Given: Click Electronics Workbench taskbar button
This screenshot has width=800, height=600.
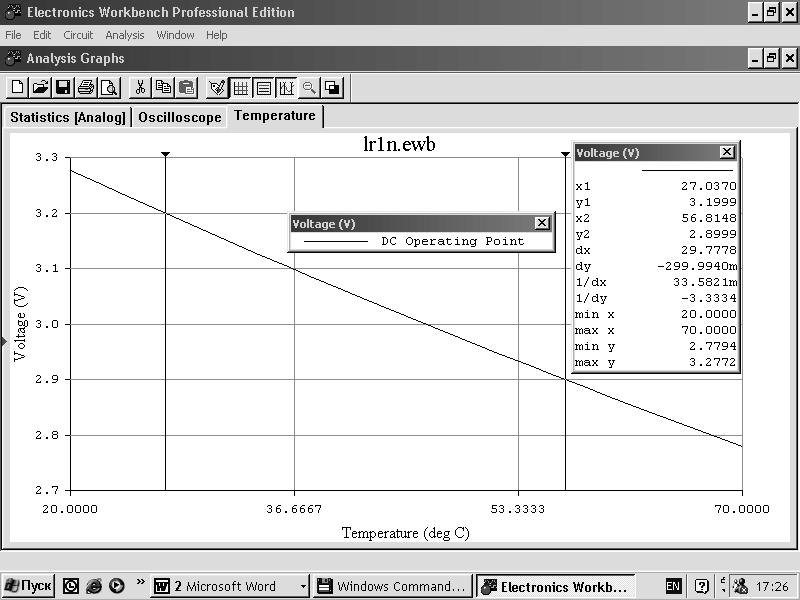Looking at the screenshot, I should (556, 586).
